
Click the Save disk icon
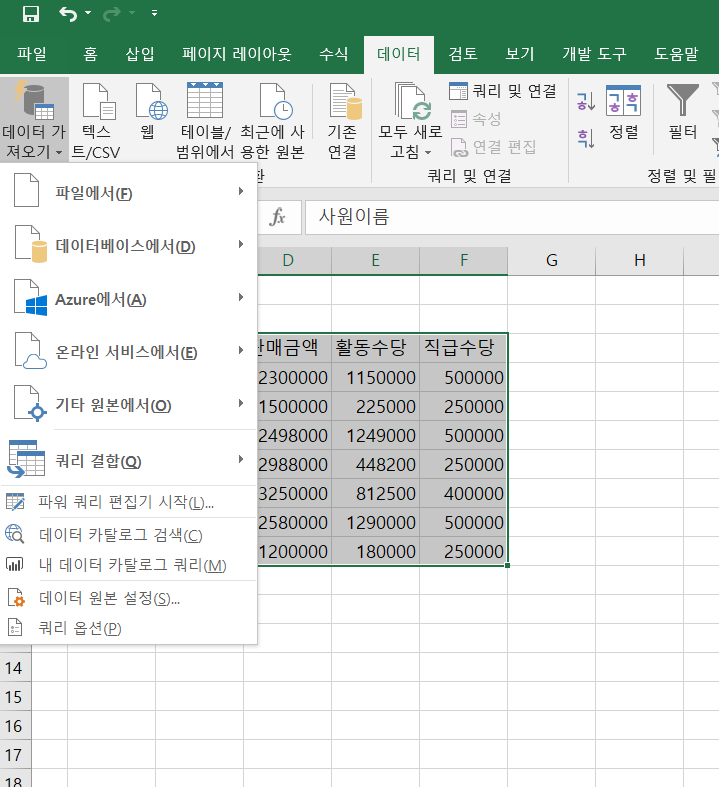pyautogui.click(x=31, y=14)
